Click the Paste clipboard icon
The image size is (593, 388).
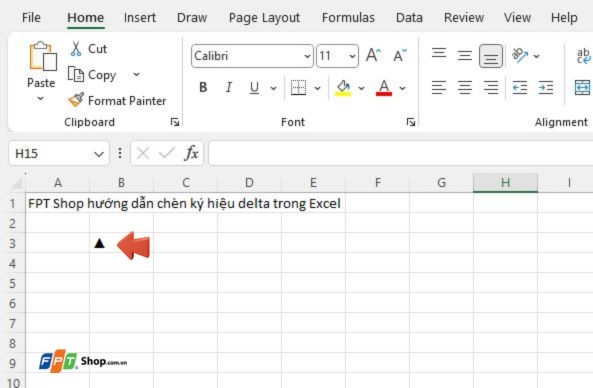point(42,56)
